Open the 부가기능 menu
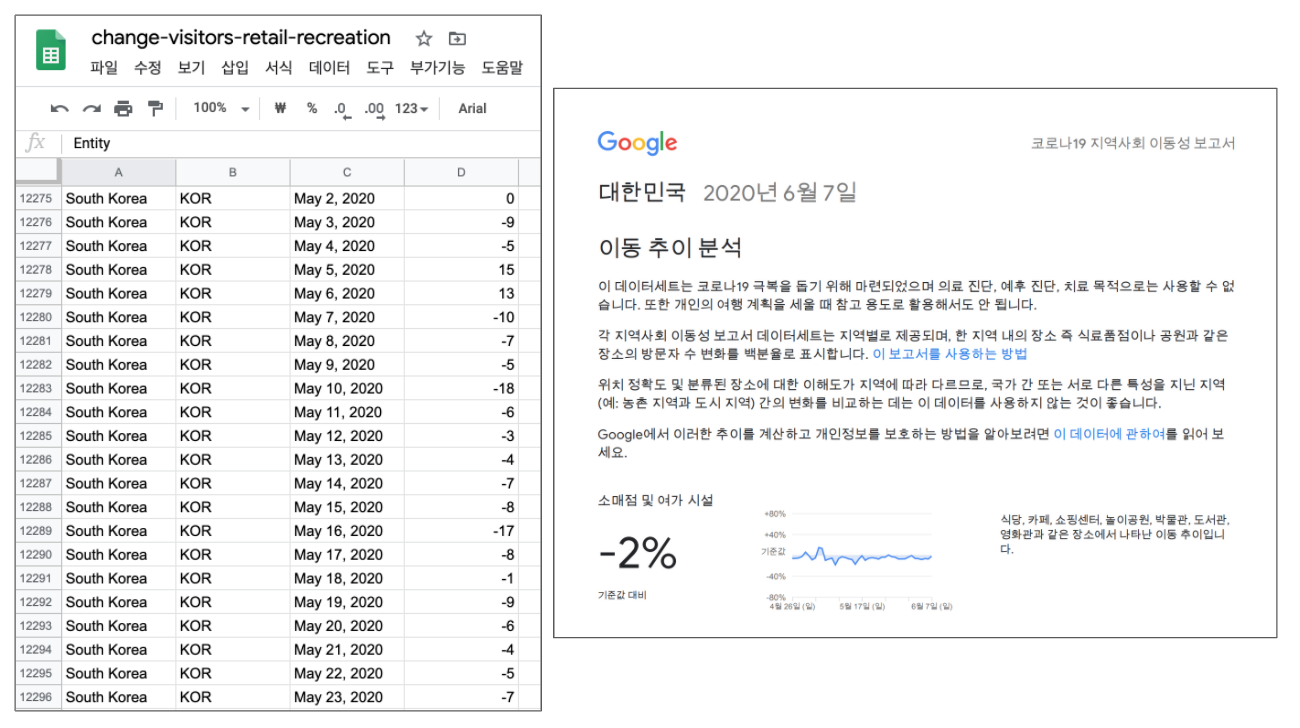 [x=437, y=68]
